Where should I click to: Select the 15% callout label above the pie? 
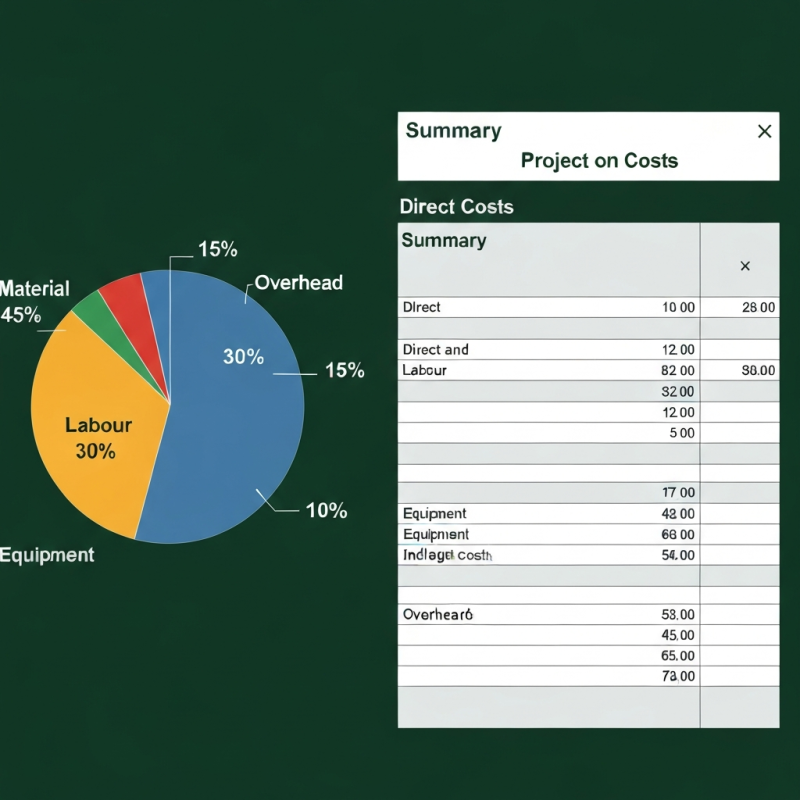(218, 250)
